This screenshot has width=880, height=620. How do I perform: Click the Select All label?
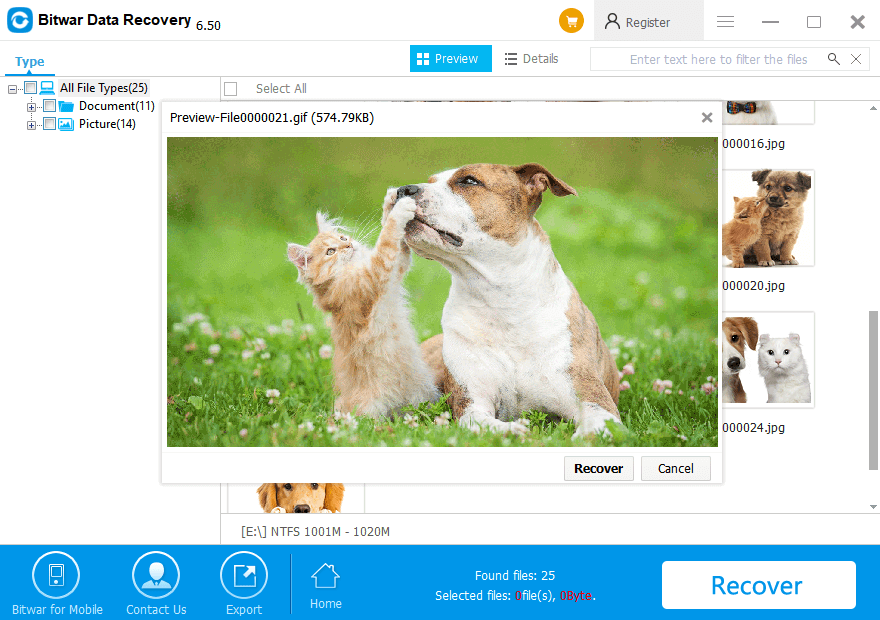(x=281, y=89)
